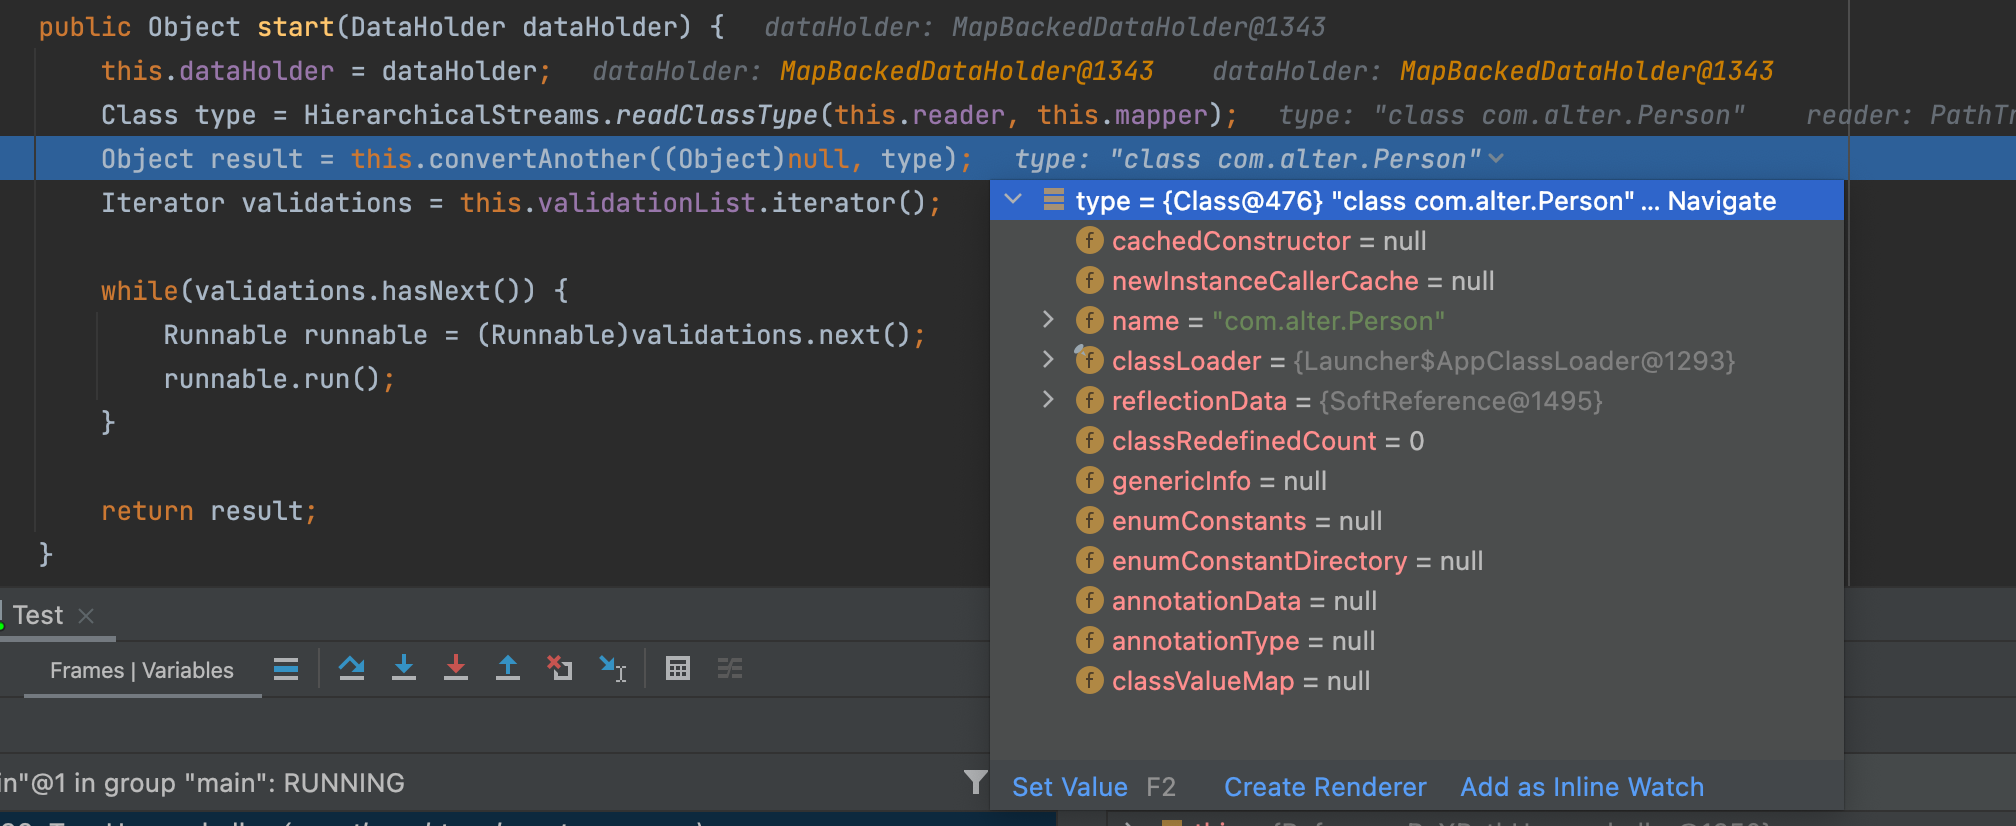Collapse the type Class@476 root node
This screenshot has width=2016, height=826.
pos(1013,200)
